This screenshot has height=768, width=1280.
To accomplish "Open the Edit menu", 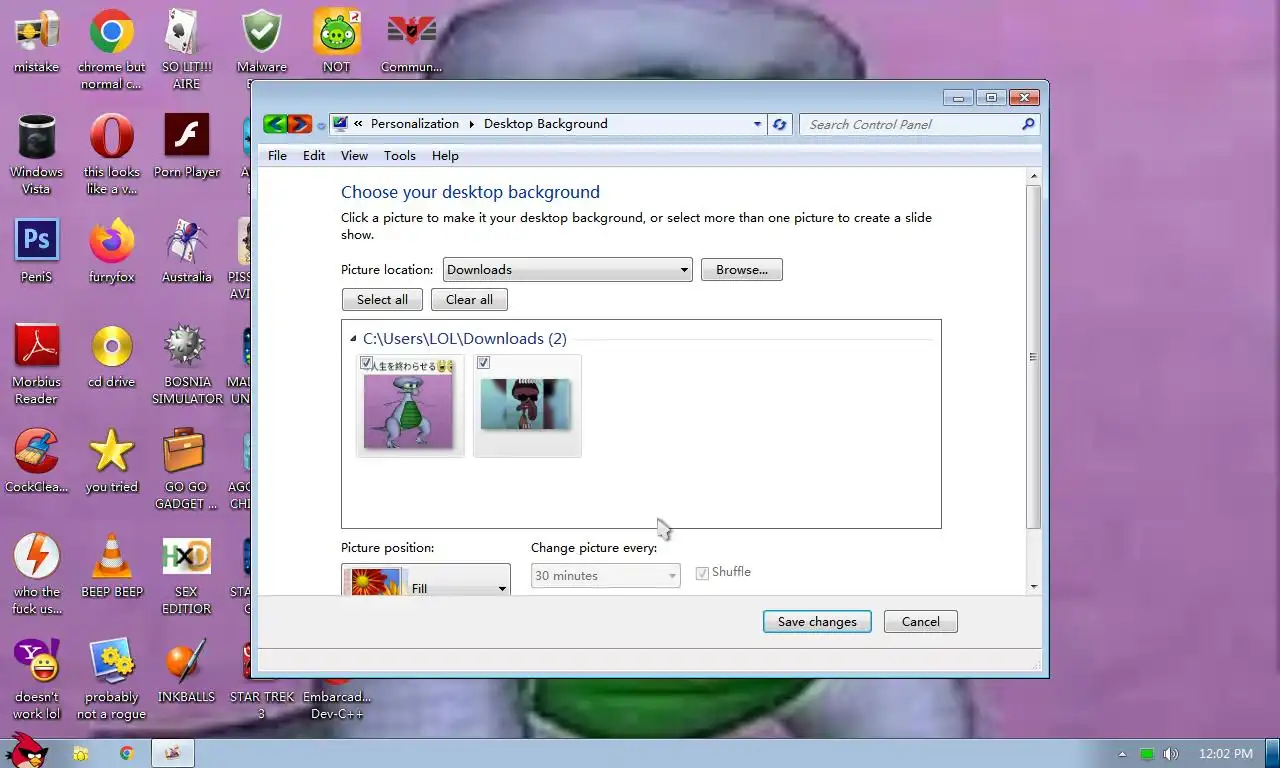I will [314, 156].
